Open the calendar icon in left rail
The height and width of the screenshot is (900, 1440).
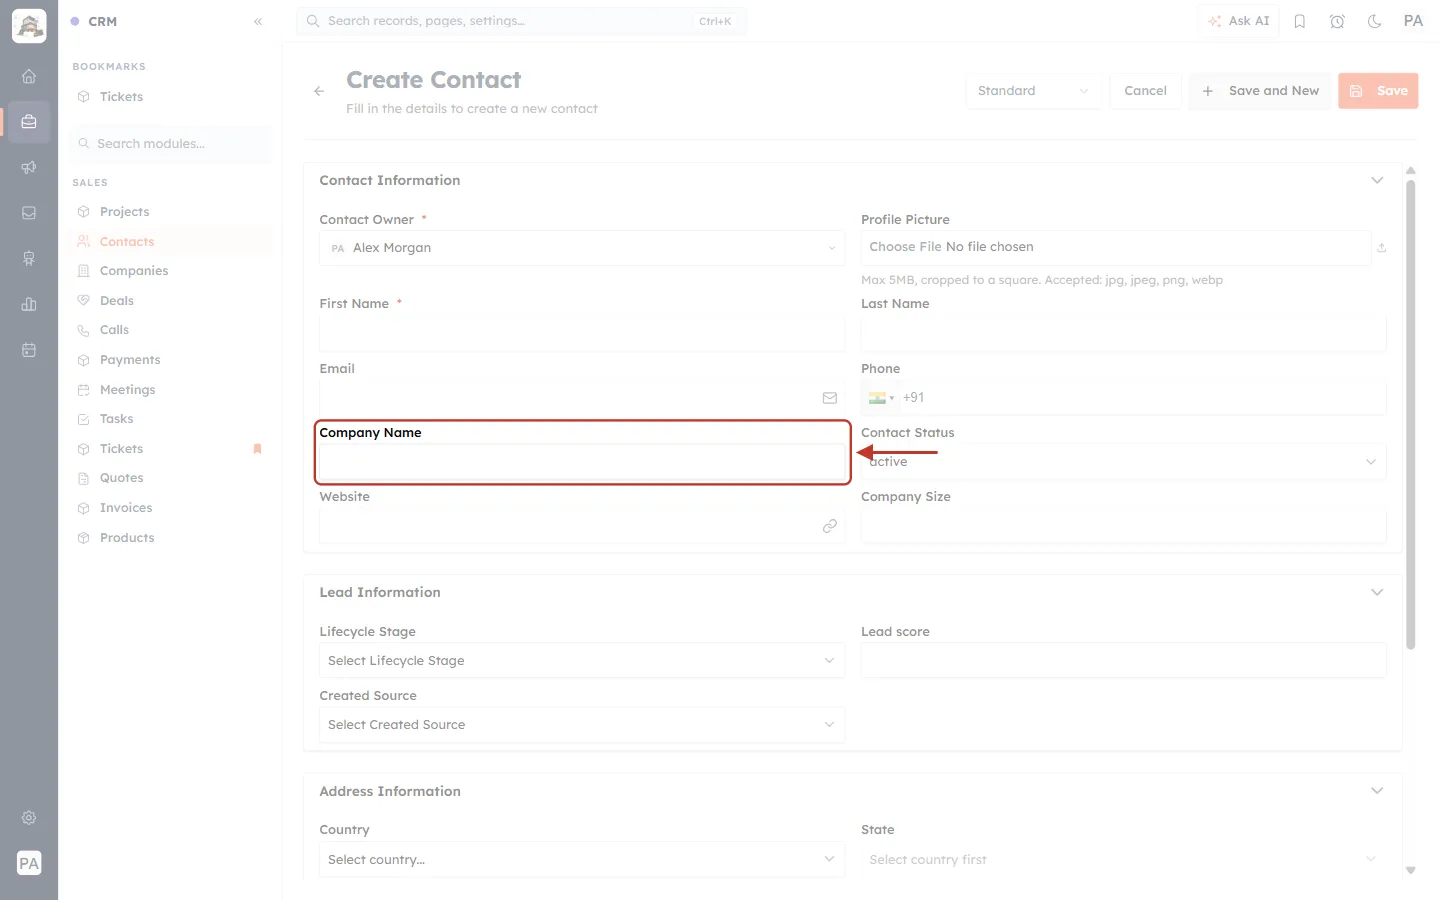pos(29,350)
